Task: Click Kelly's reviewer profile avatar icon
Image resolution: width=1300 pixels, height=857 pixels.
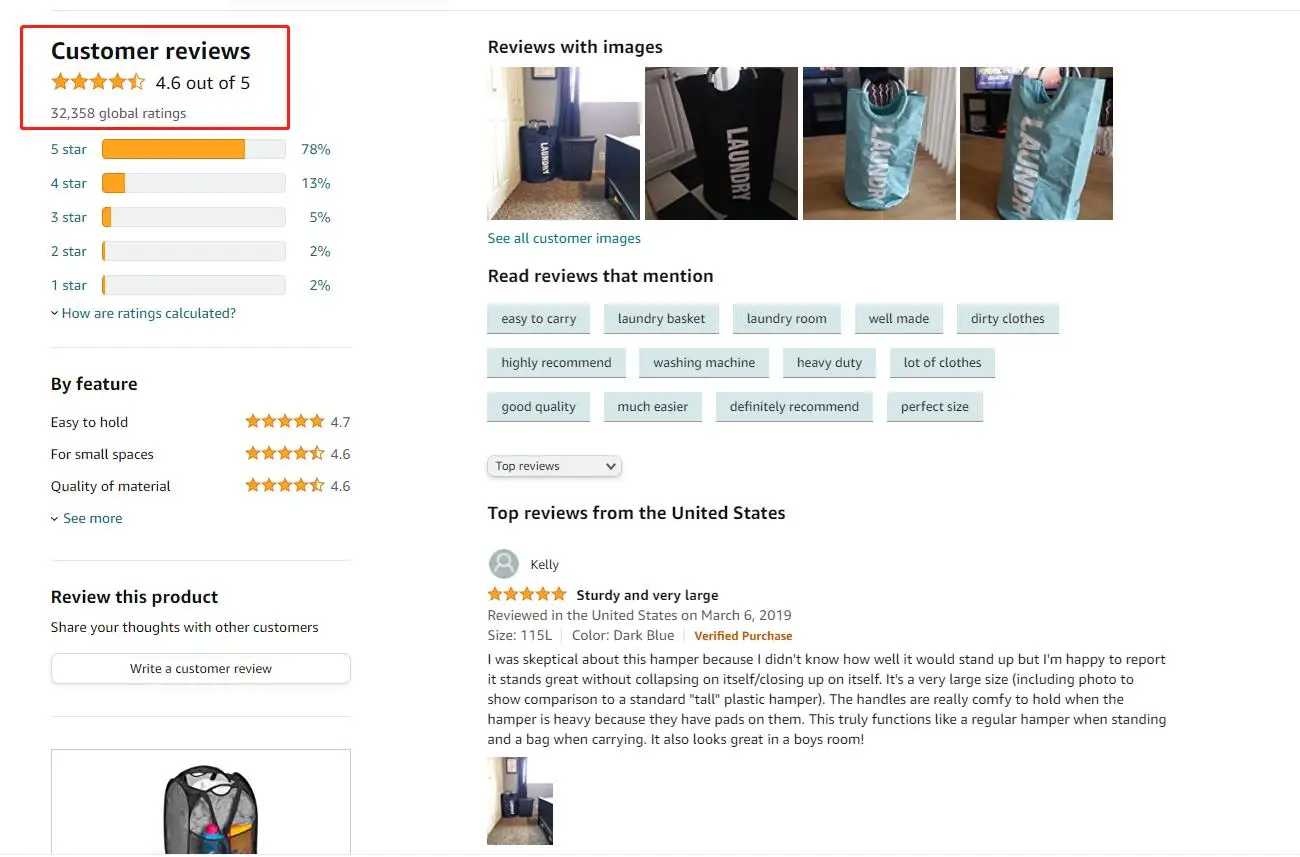Action: [504, 564]
